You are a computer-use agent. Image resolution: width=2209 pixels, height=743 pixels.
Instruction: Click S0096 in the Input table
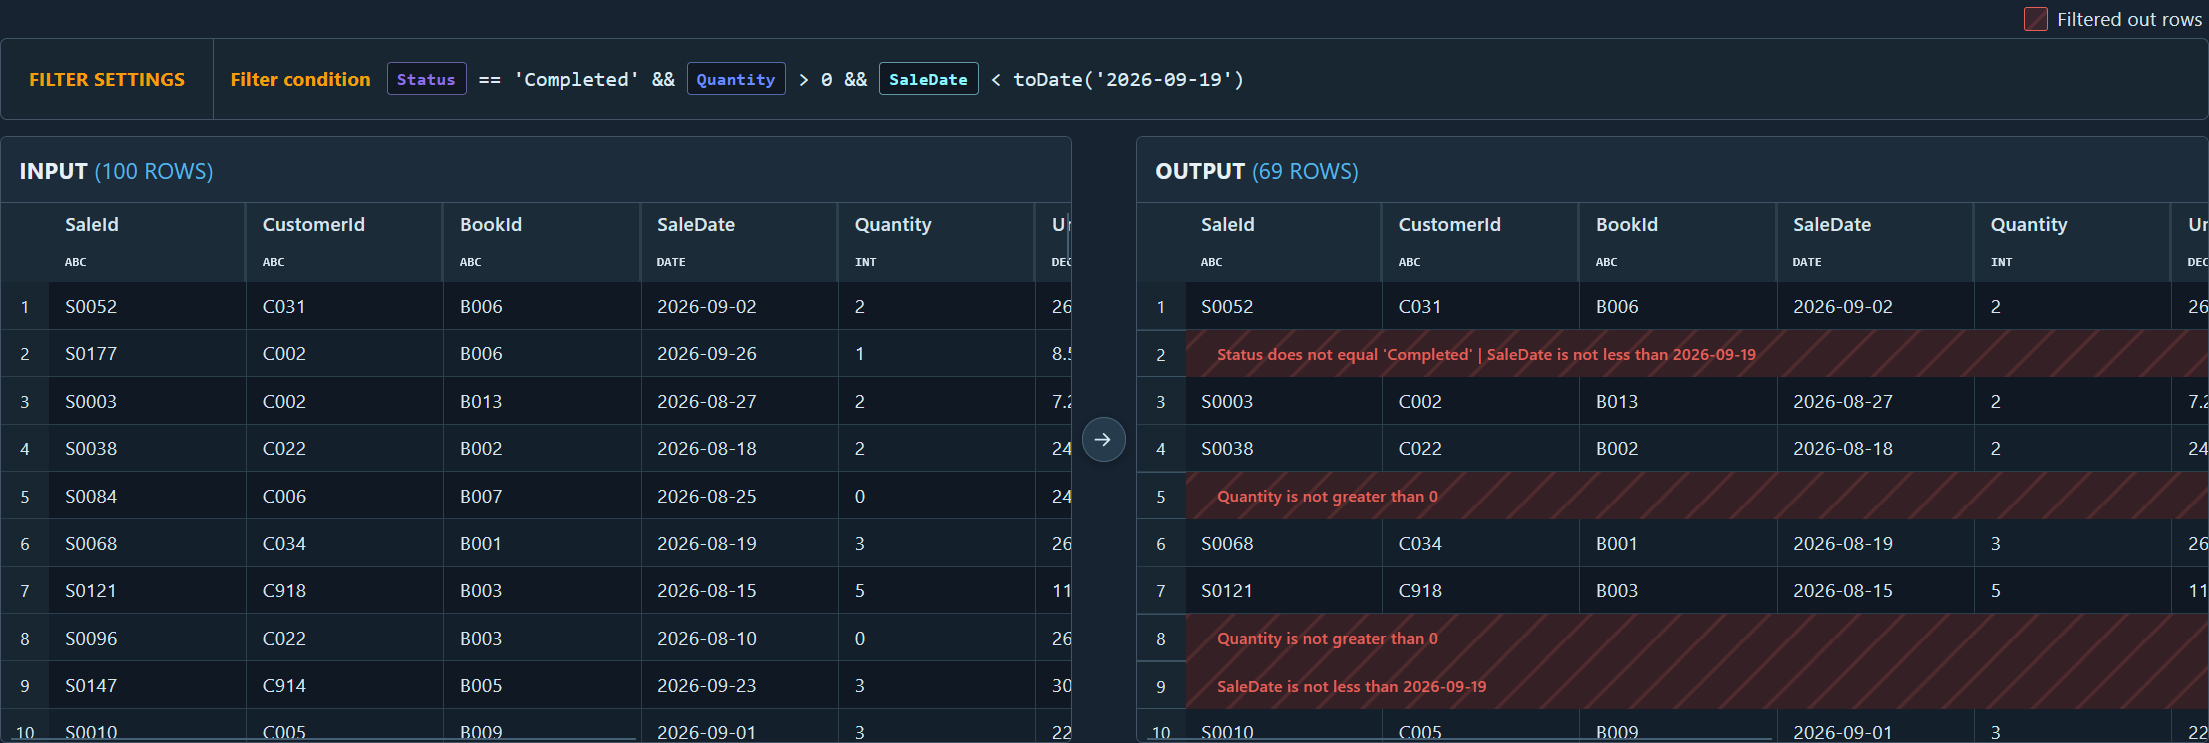(x=91, y=638)
